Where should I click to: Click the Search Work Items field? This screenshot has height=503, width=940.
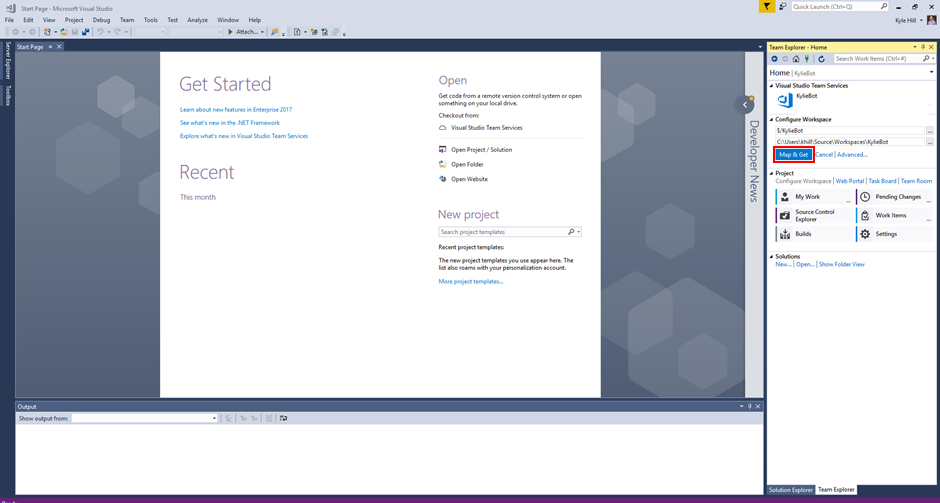pos(884,59)
